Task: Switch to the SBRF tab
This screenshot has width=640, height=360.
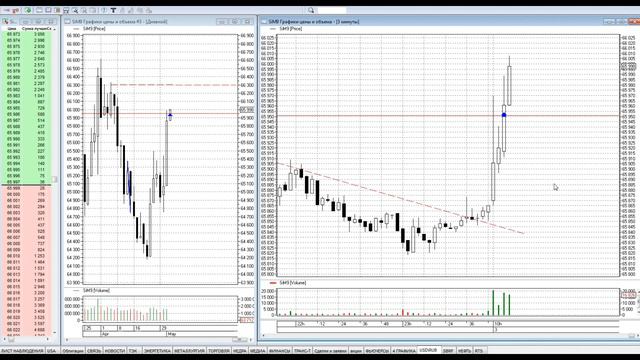Action: tap(448, 351)
